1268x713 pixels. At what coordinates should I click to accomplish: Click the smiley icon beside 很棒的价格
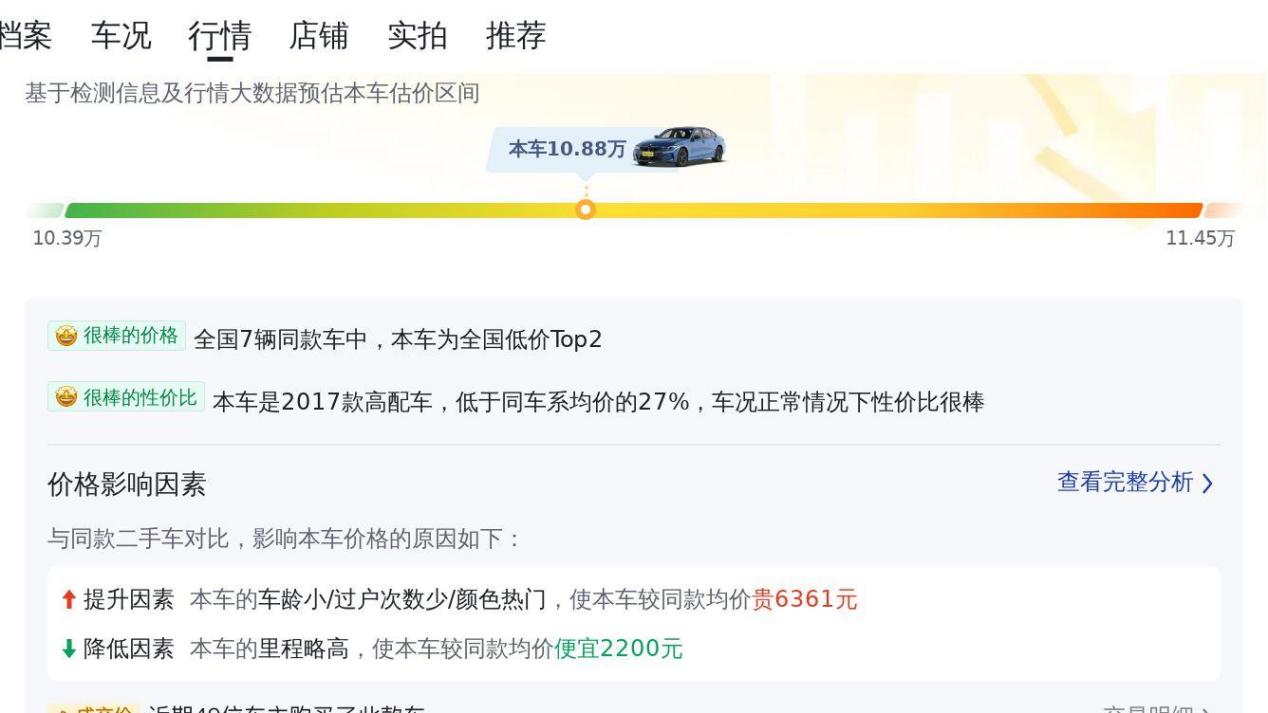(x=67, y=337)
